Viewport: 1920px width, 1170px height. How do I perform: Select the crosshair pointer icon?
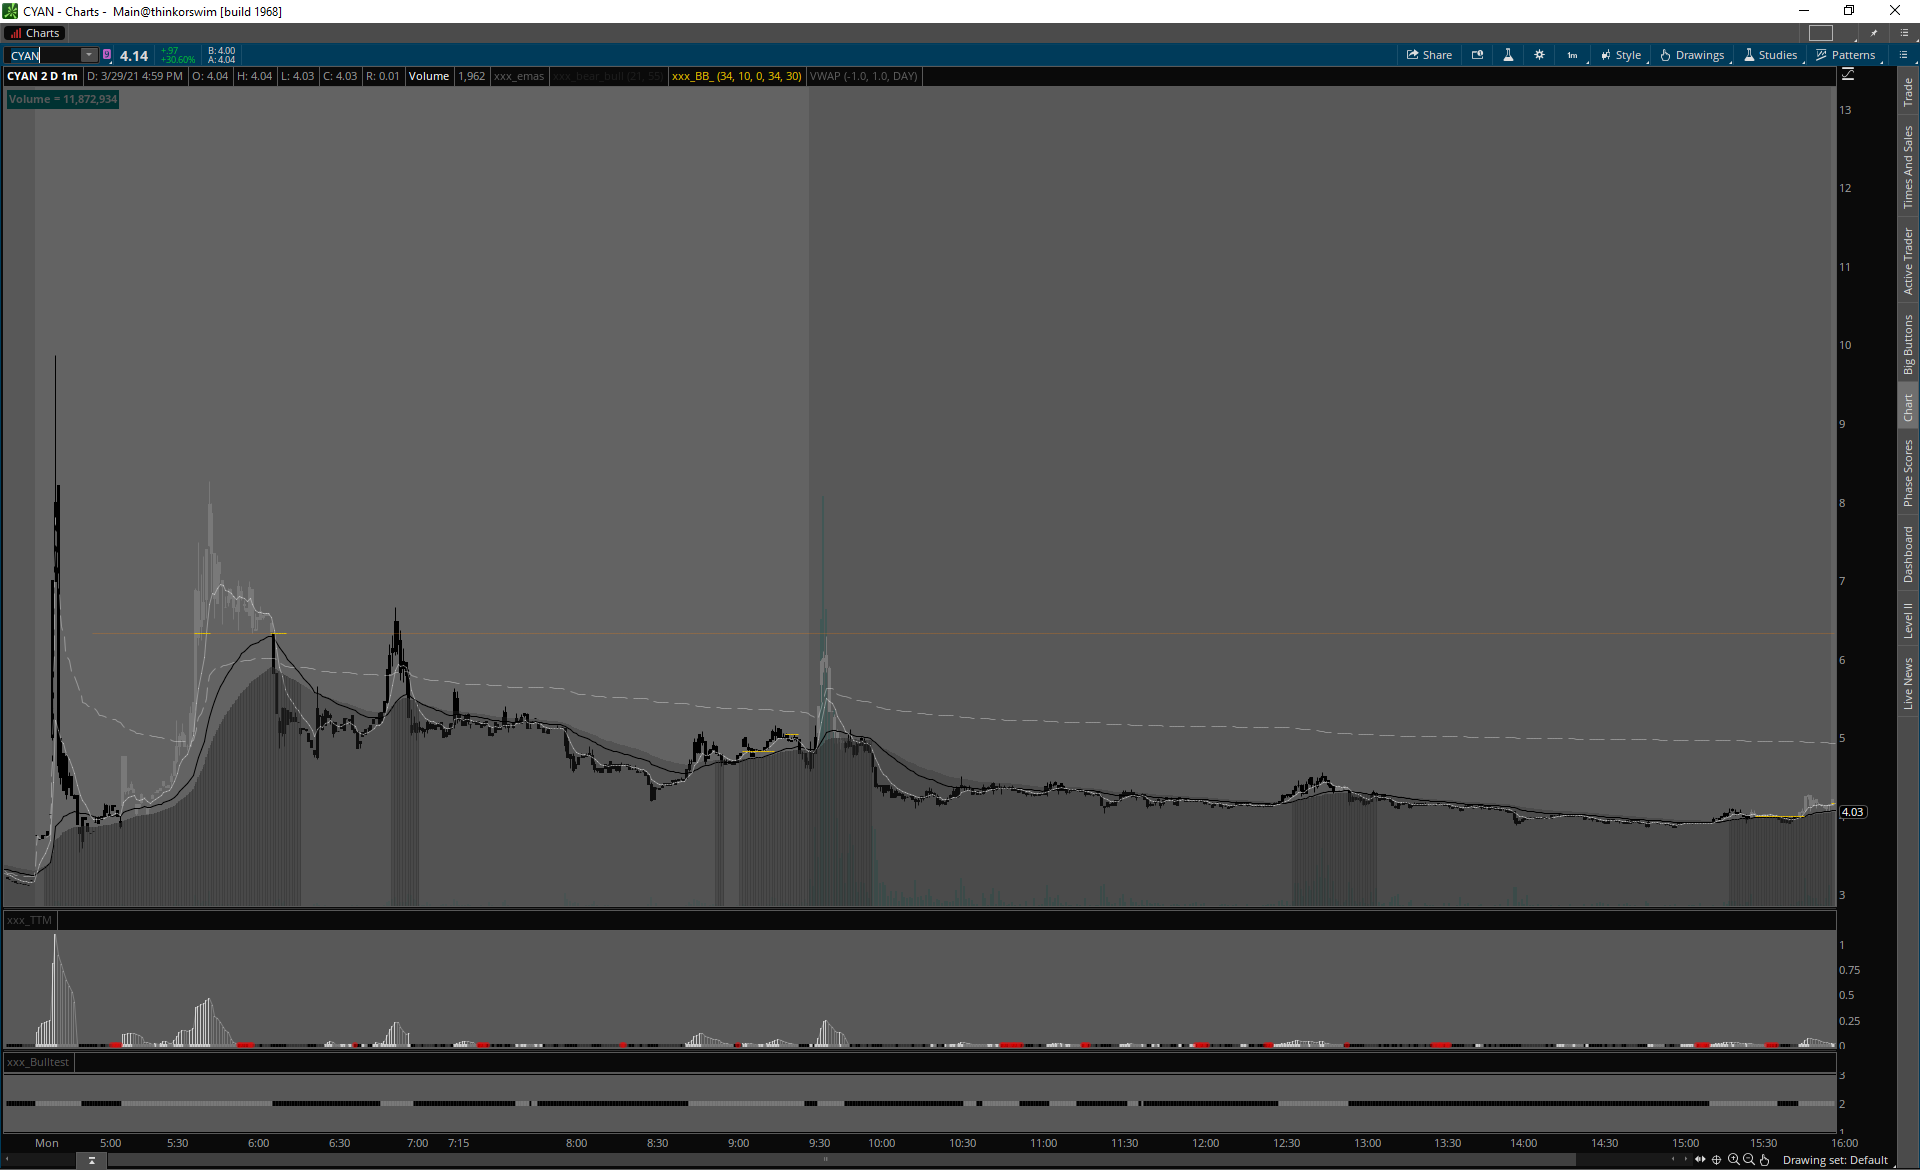1717,1160
